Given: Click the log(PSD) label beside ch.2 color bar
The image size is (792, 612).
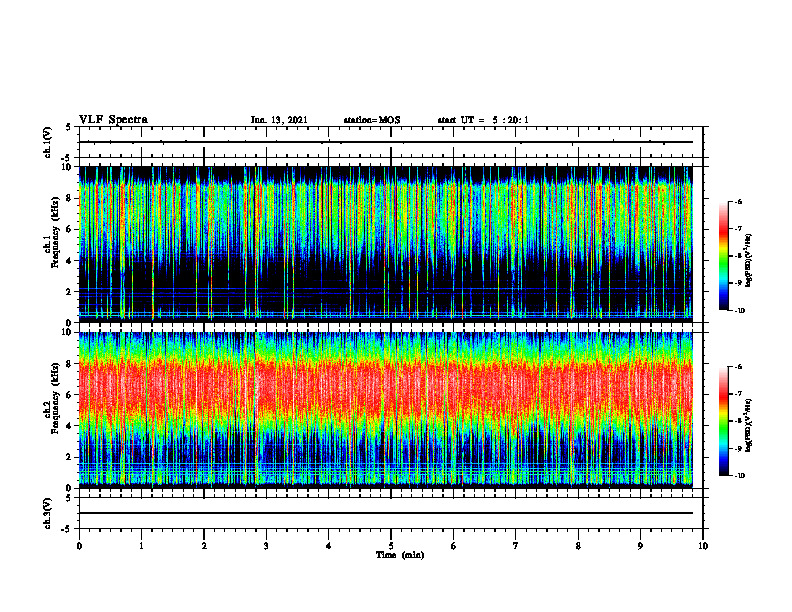Looking at the screenshot, I should [749, 426].
